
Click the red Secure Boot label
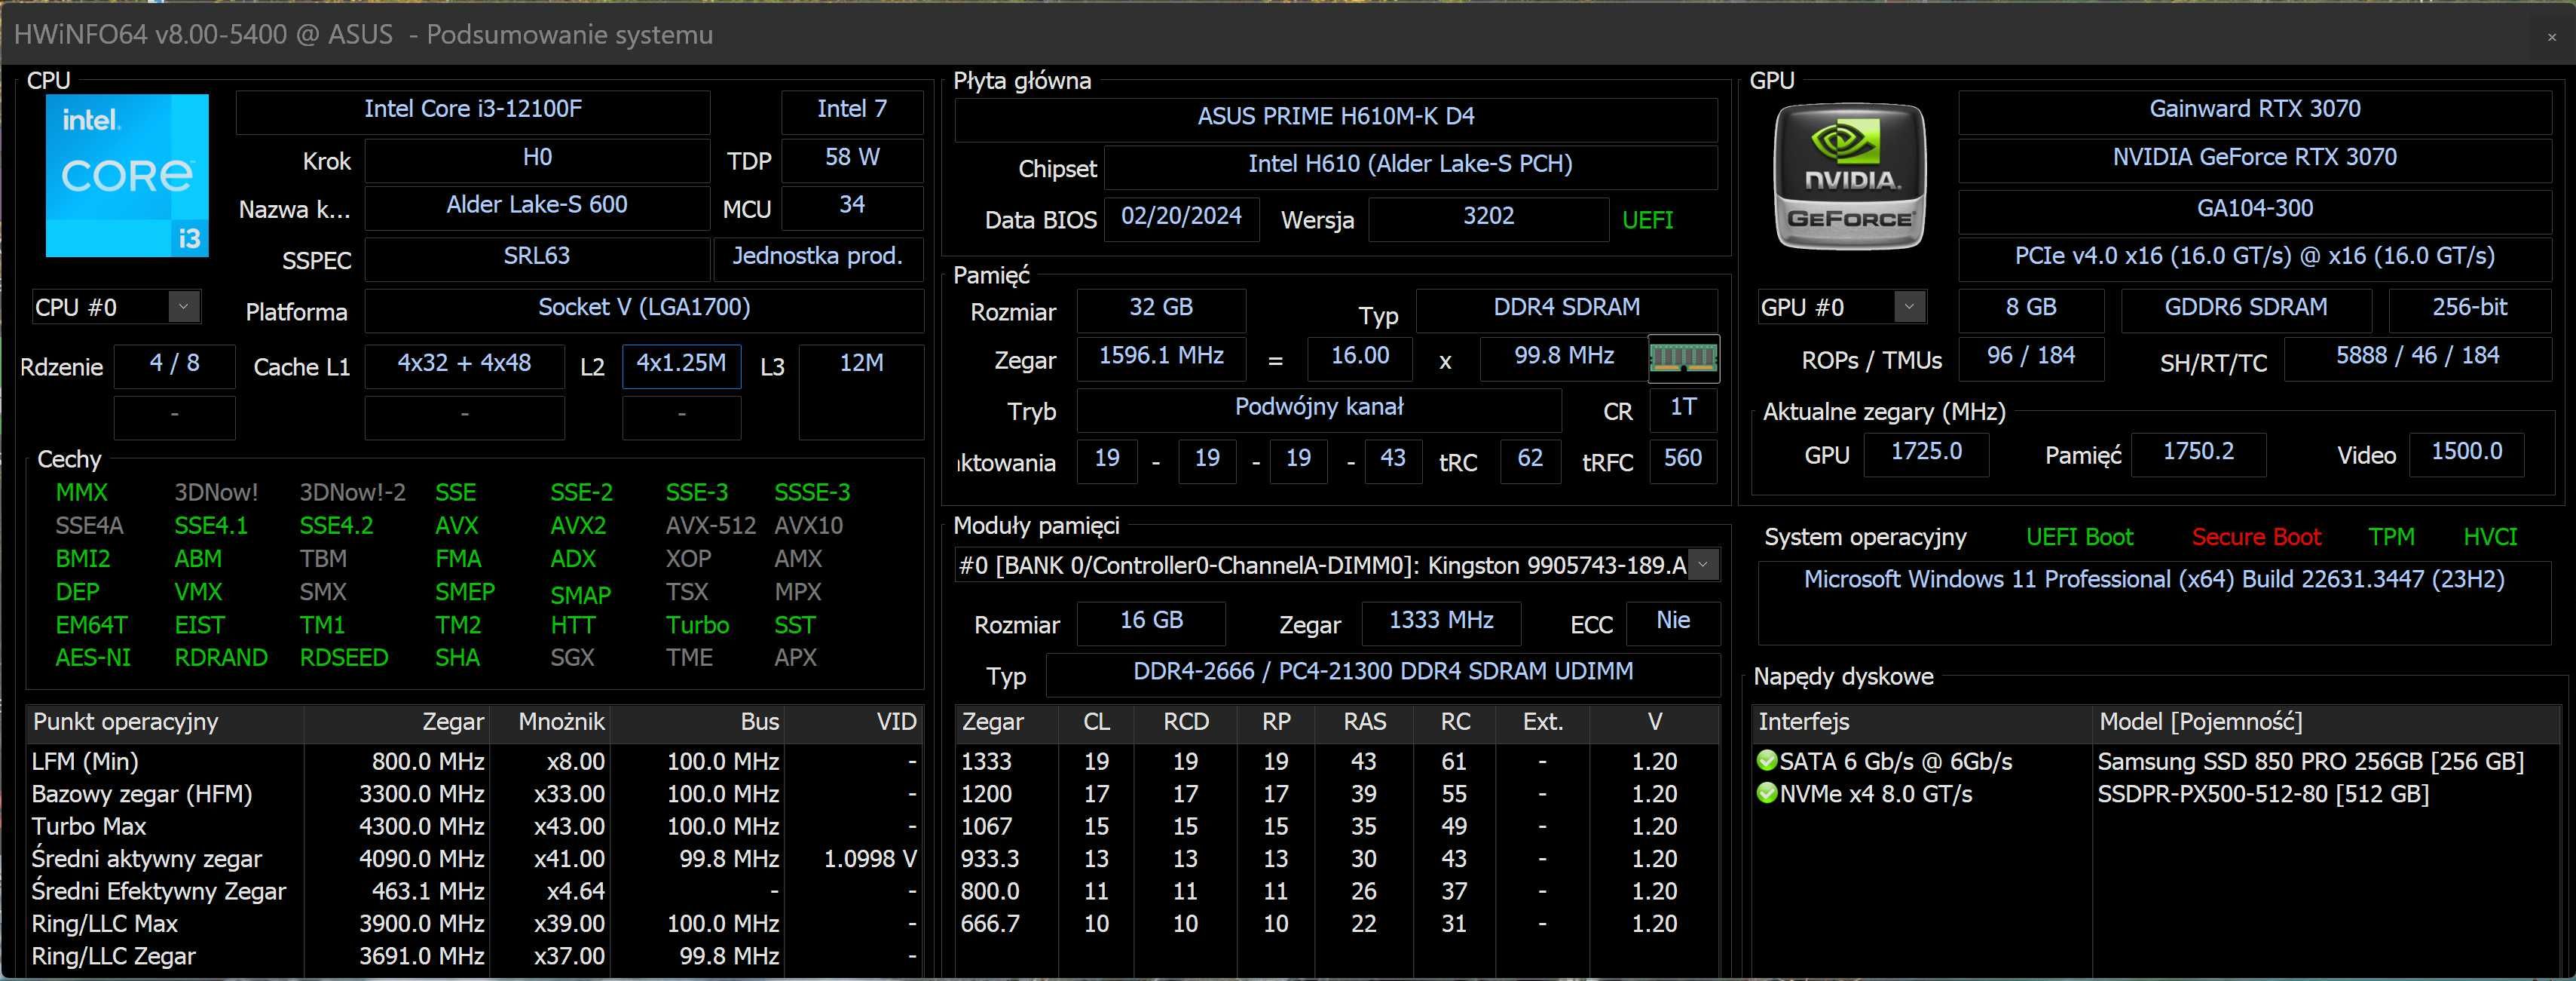tap(2256, 538)
